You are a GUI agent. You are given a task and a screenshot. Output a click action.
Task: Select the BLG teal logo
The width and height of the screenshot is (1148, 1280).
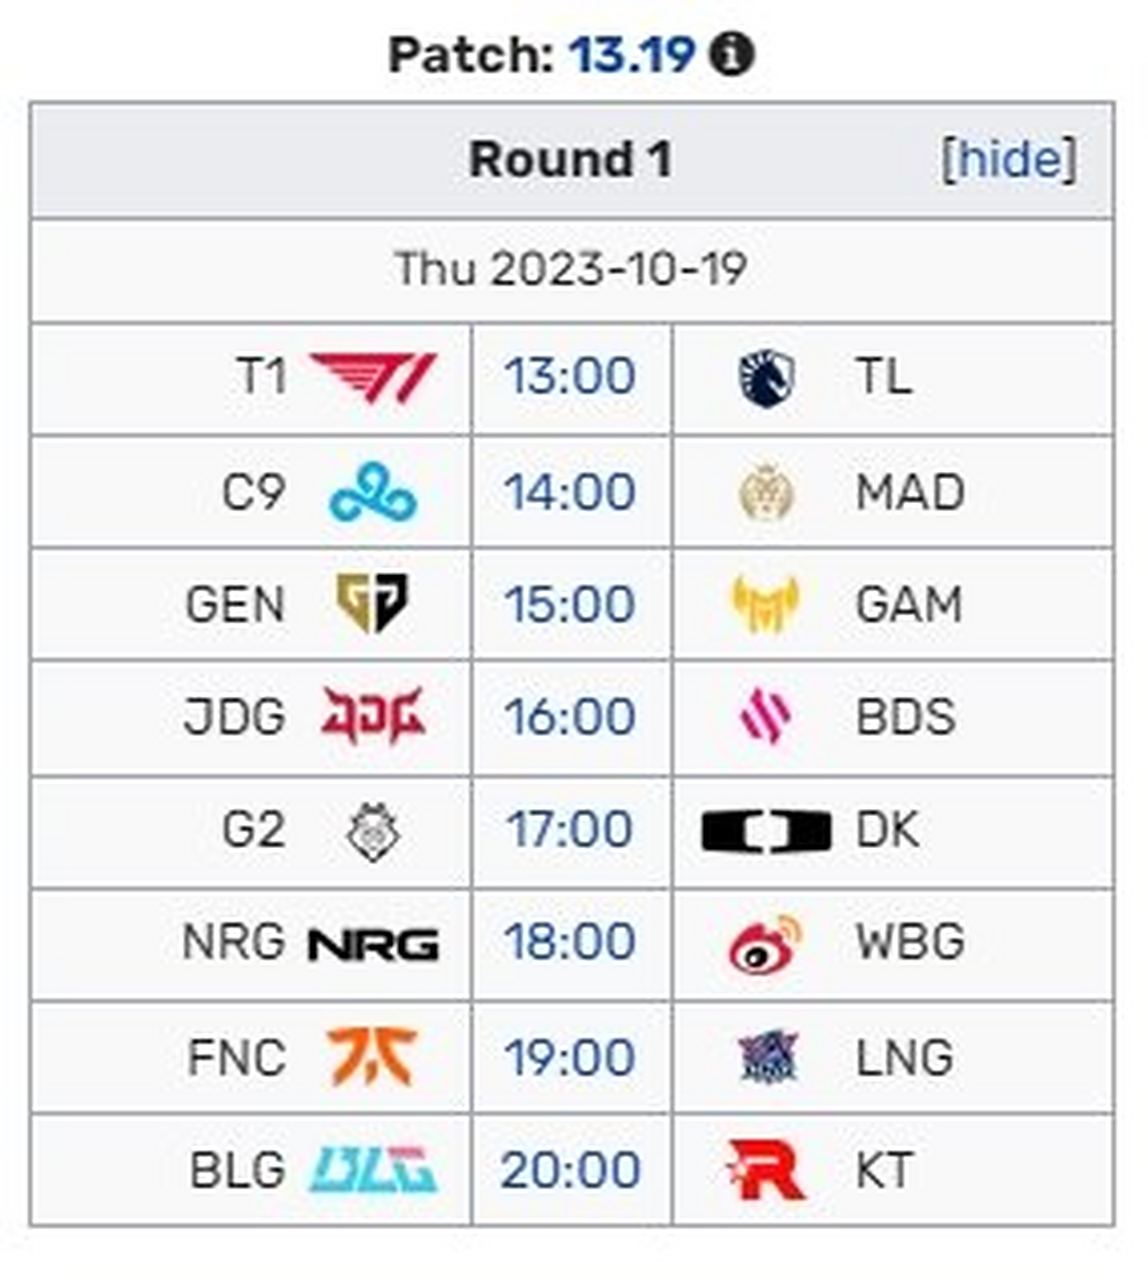click(x=373, y=1169)
